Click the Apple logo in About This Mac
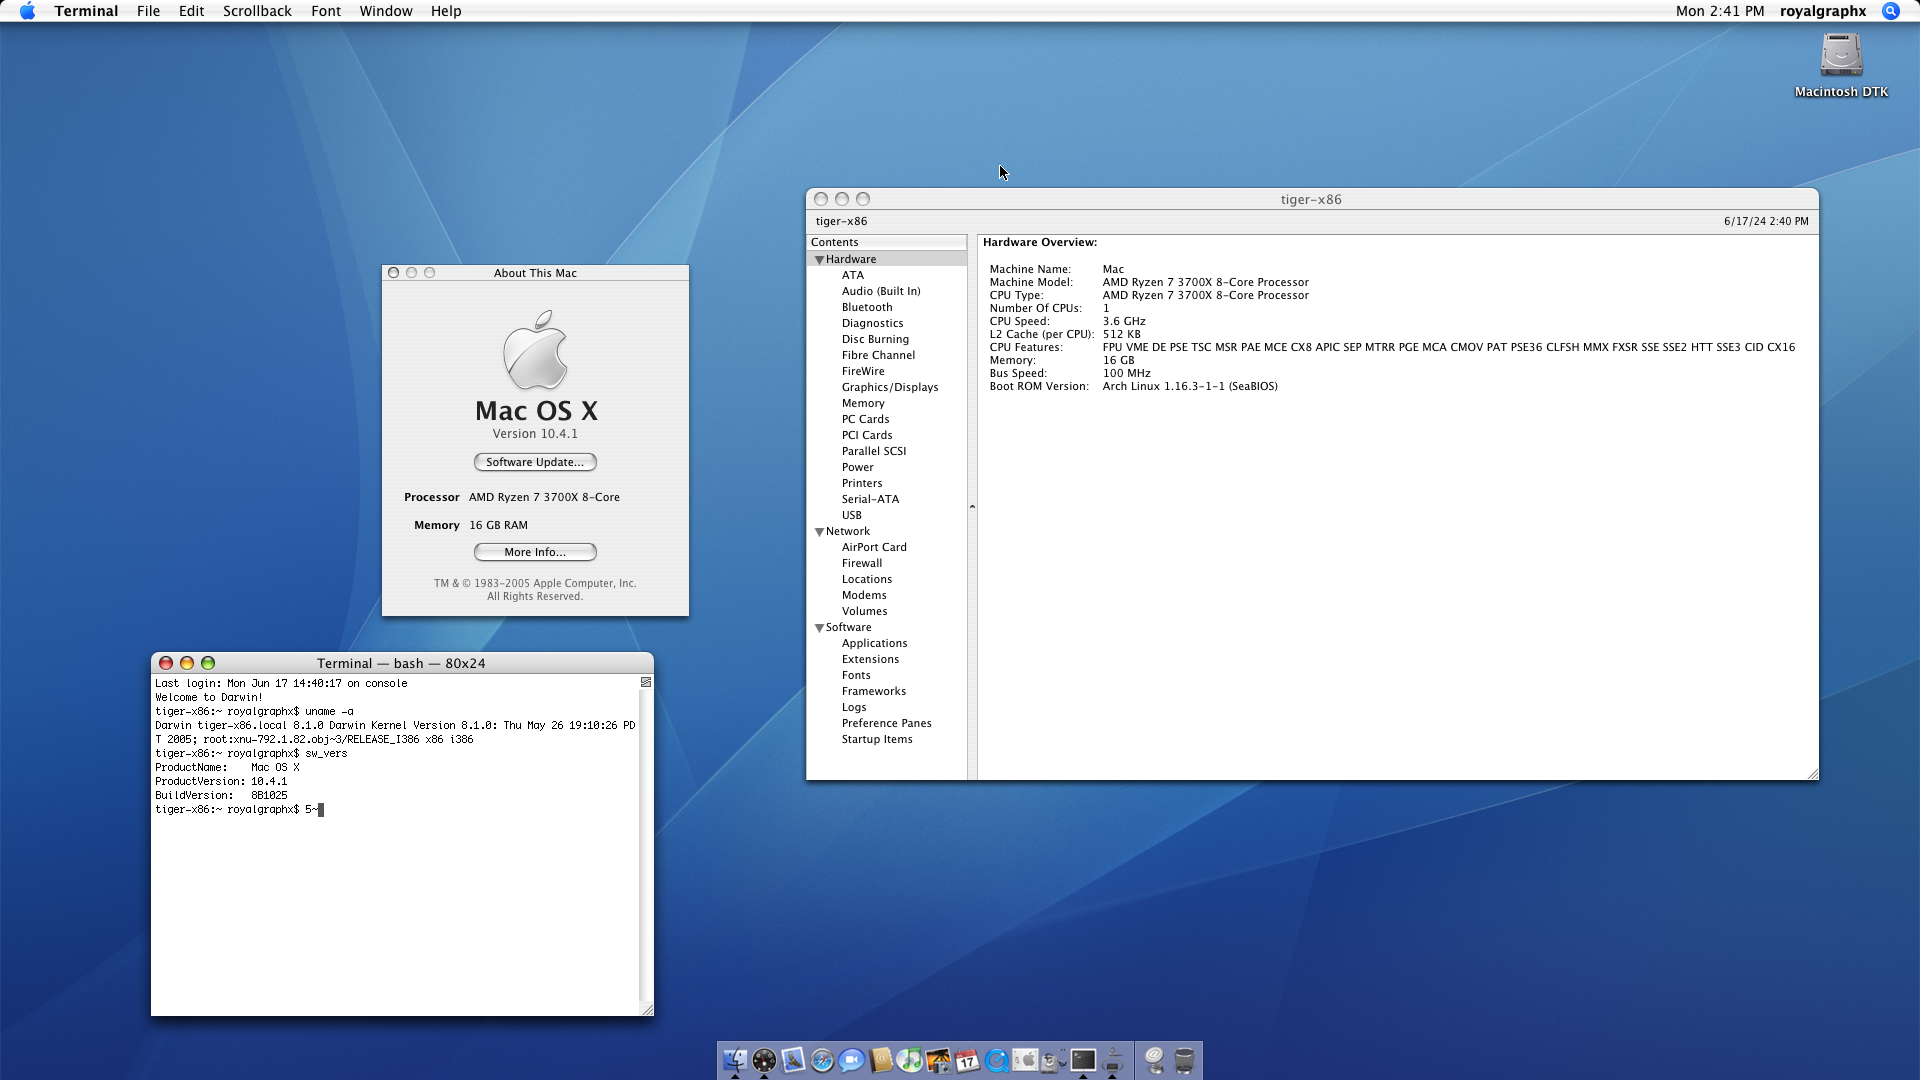Image resolution: width=1920 pixels, height=1080 pixels. click(535, 350)
